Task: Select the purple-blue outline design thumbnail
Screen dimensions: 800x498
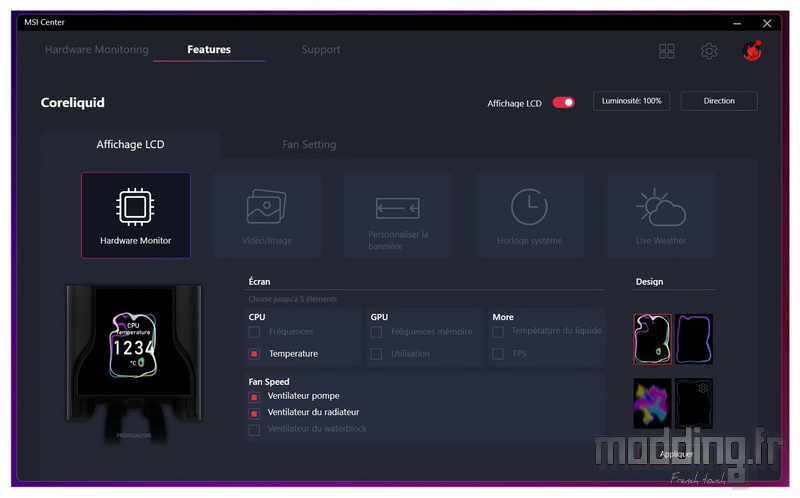Action: coord(694,339)
